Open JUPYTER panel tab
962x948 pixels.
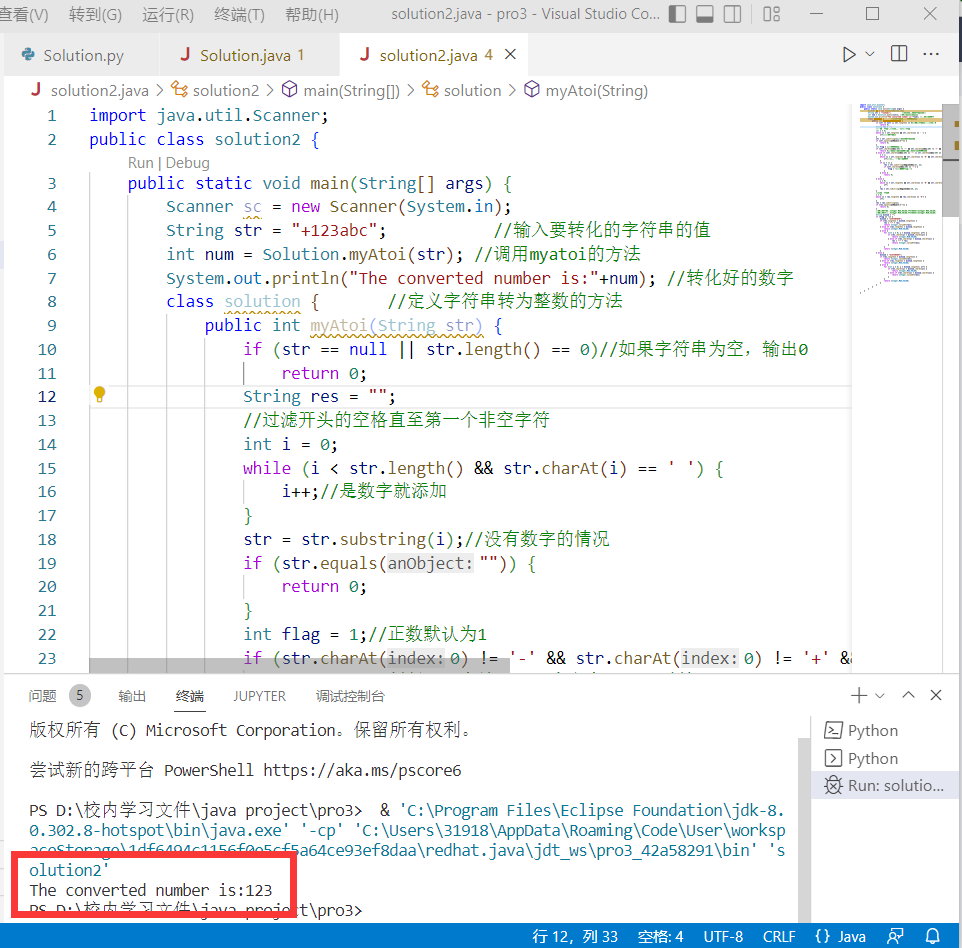point(260,696)
